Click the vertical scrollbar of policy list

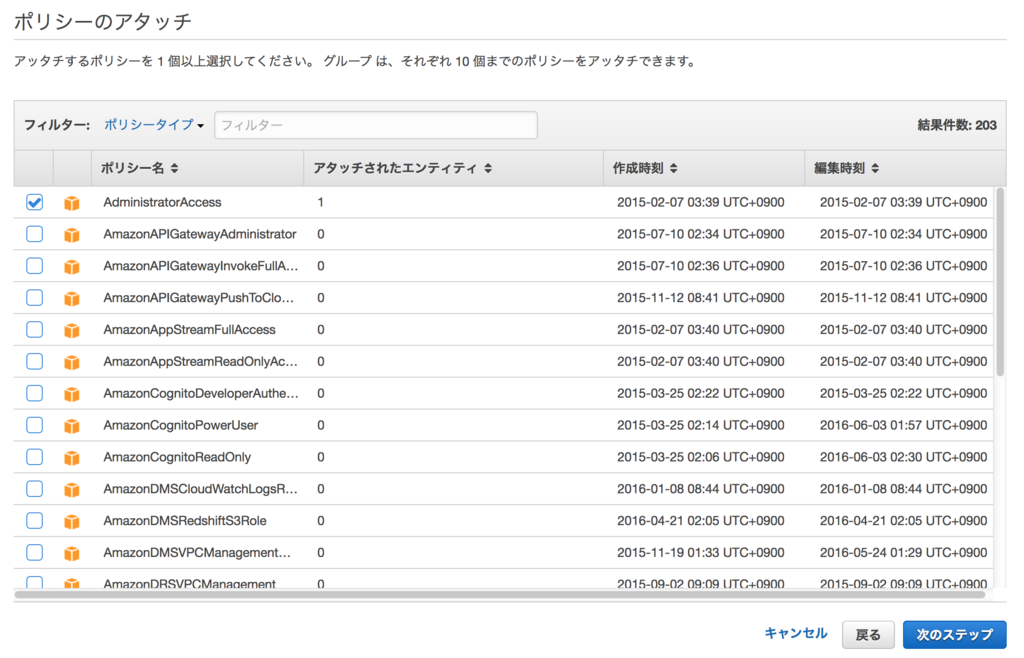click(1000, 282)
